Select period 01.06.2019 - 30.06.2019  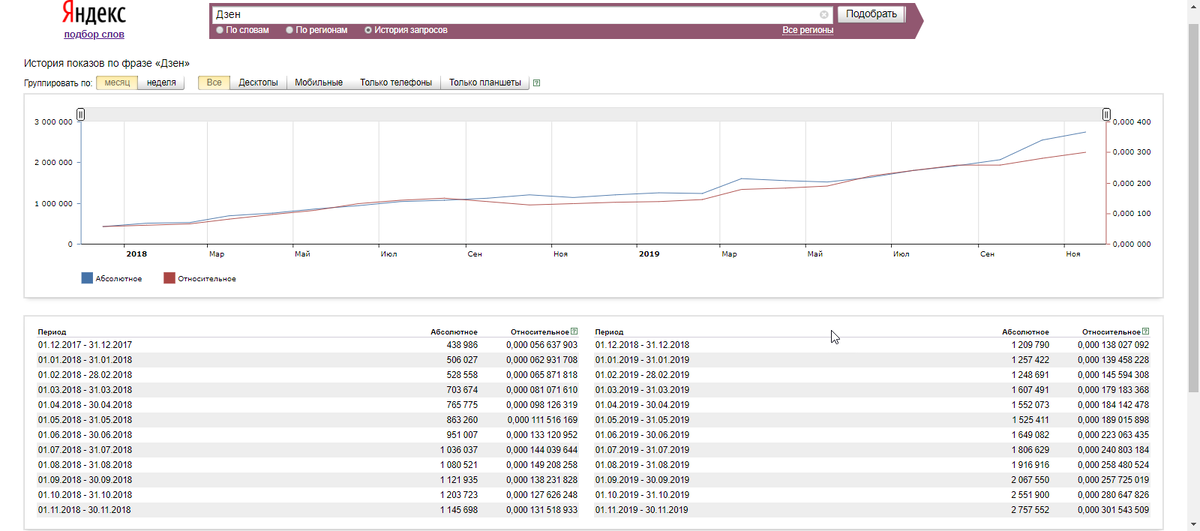coord(642,434)
